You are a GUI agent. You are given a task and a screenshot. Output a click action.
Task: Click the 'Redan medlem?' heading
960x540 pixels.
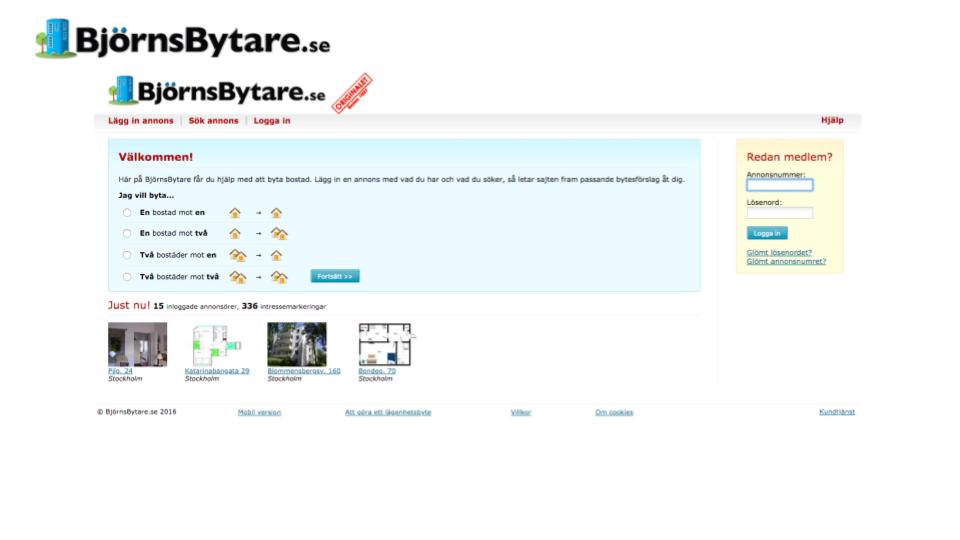point(789,157)
